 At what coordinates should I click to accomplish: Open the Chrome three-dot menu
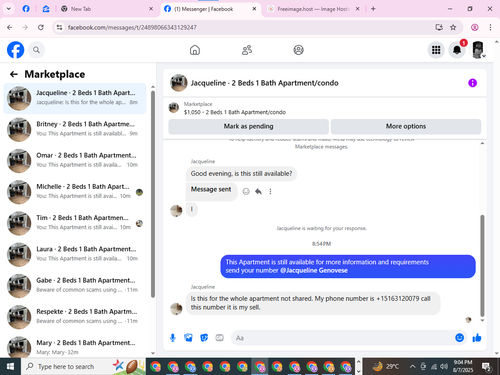pos(490,27)
